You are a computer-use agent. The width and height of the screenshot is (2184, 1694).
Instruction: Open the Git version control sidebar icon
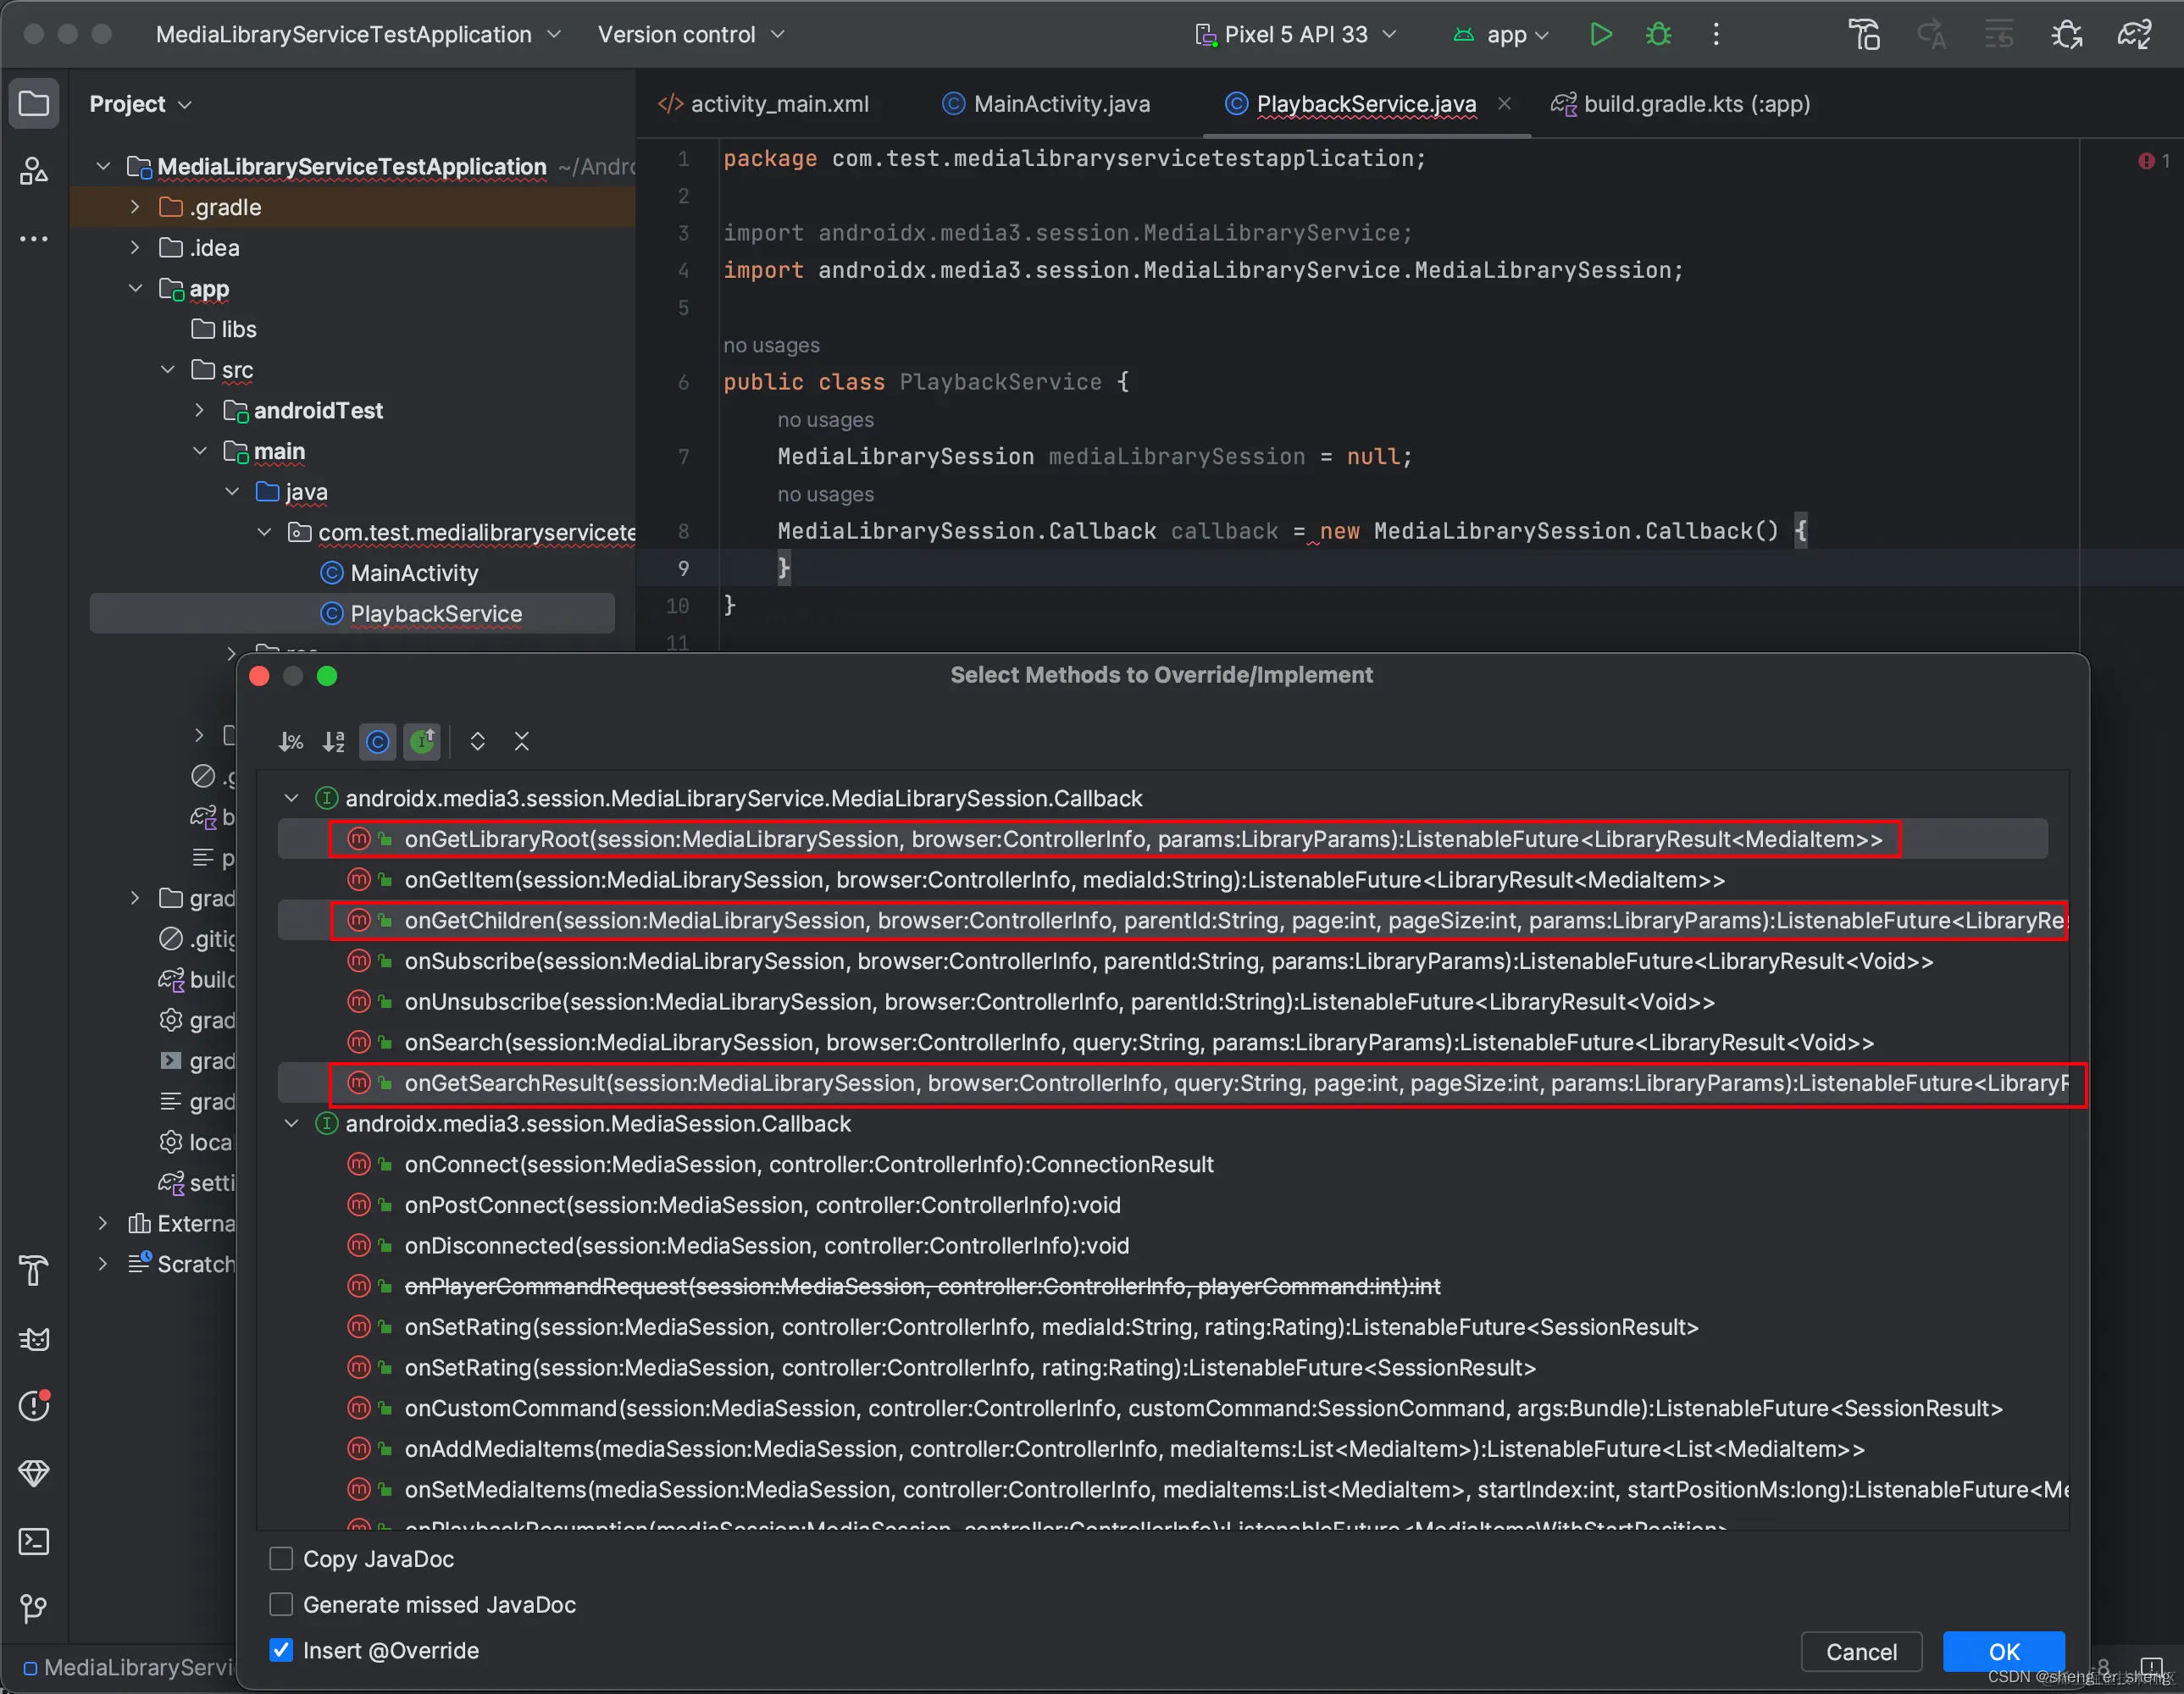click(x=34, y=1608)
